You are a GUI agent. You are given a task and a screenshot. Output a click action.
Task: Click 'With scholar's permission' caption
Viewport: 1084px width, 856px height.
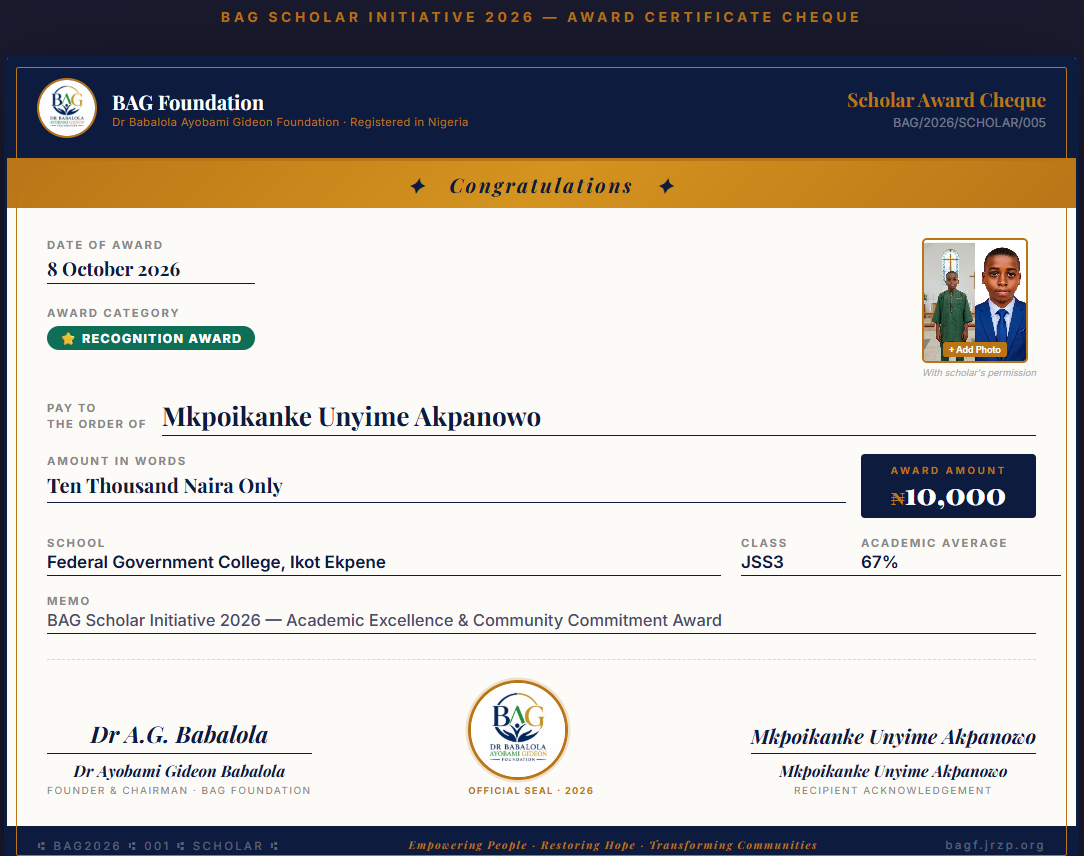979,373
